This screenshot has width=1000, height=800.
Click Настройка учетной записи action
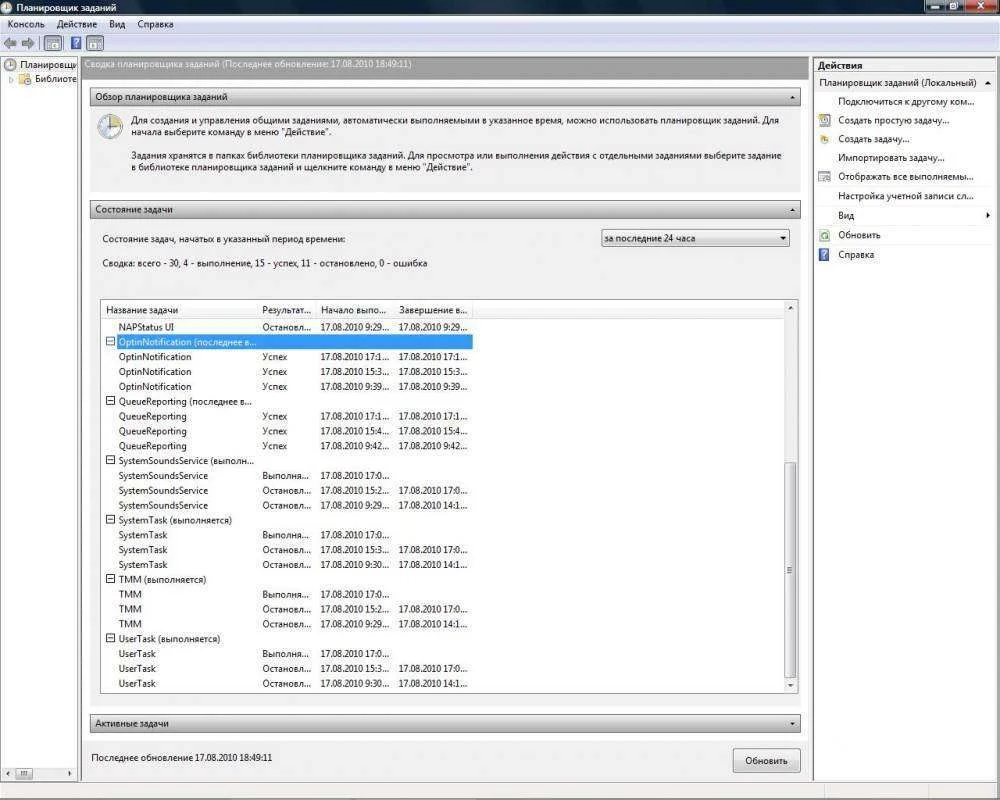[906, 196]
